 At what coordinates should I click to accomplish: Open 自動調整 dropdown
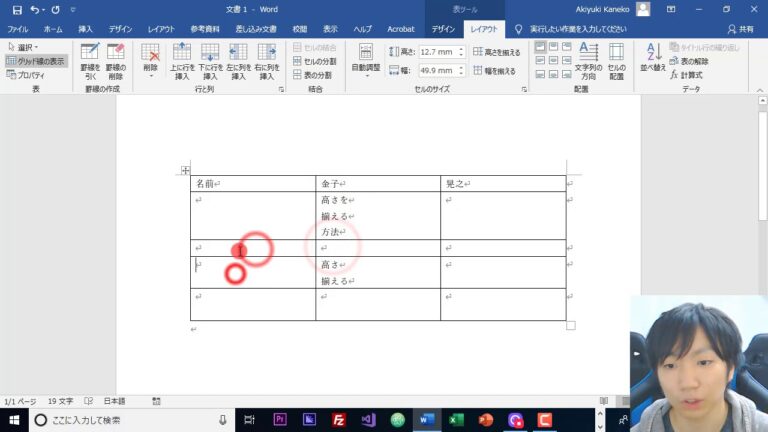pyautogui.click(x=366, y=61)
